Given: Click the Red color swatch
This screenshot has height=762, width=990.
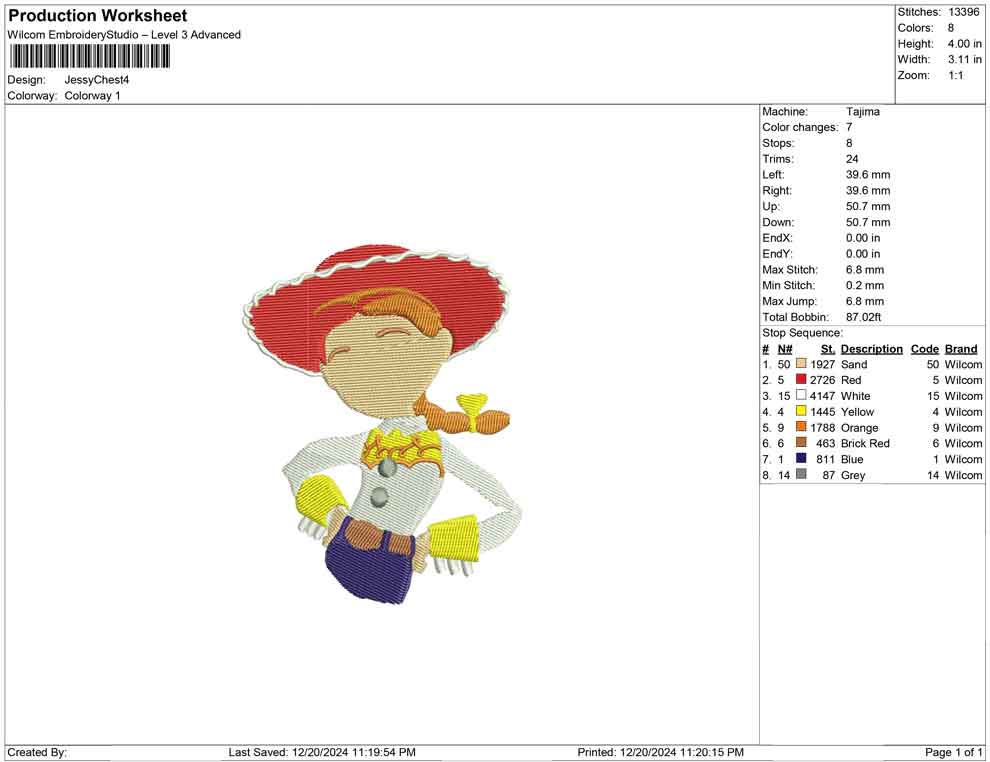Looking at the screenshot, I should click(x=801, y=379).
